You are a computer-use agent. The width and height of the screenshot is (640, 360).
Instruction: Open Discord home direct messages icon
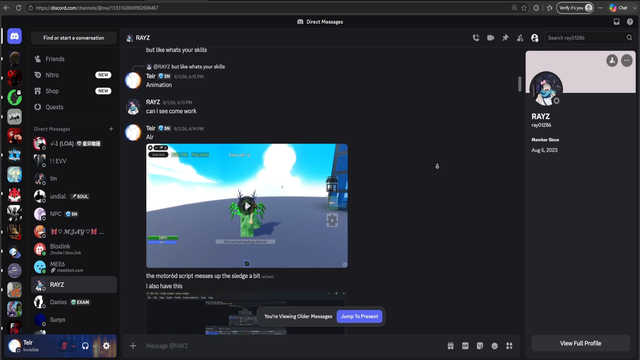click(14, 36)
